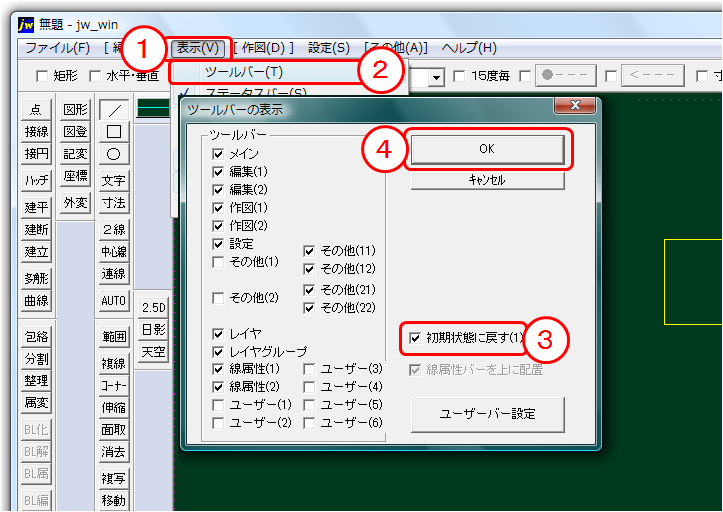The height and width of the screenshot is (512, 723).
Task: Open the dropdown arrow in the control bar
Action: coord(437,76)
